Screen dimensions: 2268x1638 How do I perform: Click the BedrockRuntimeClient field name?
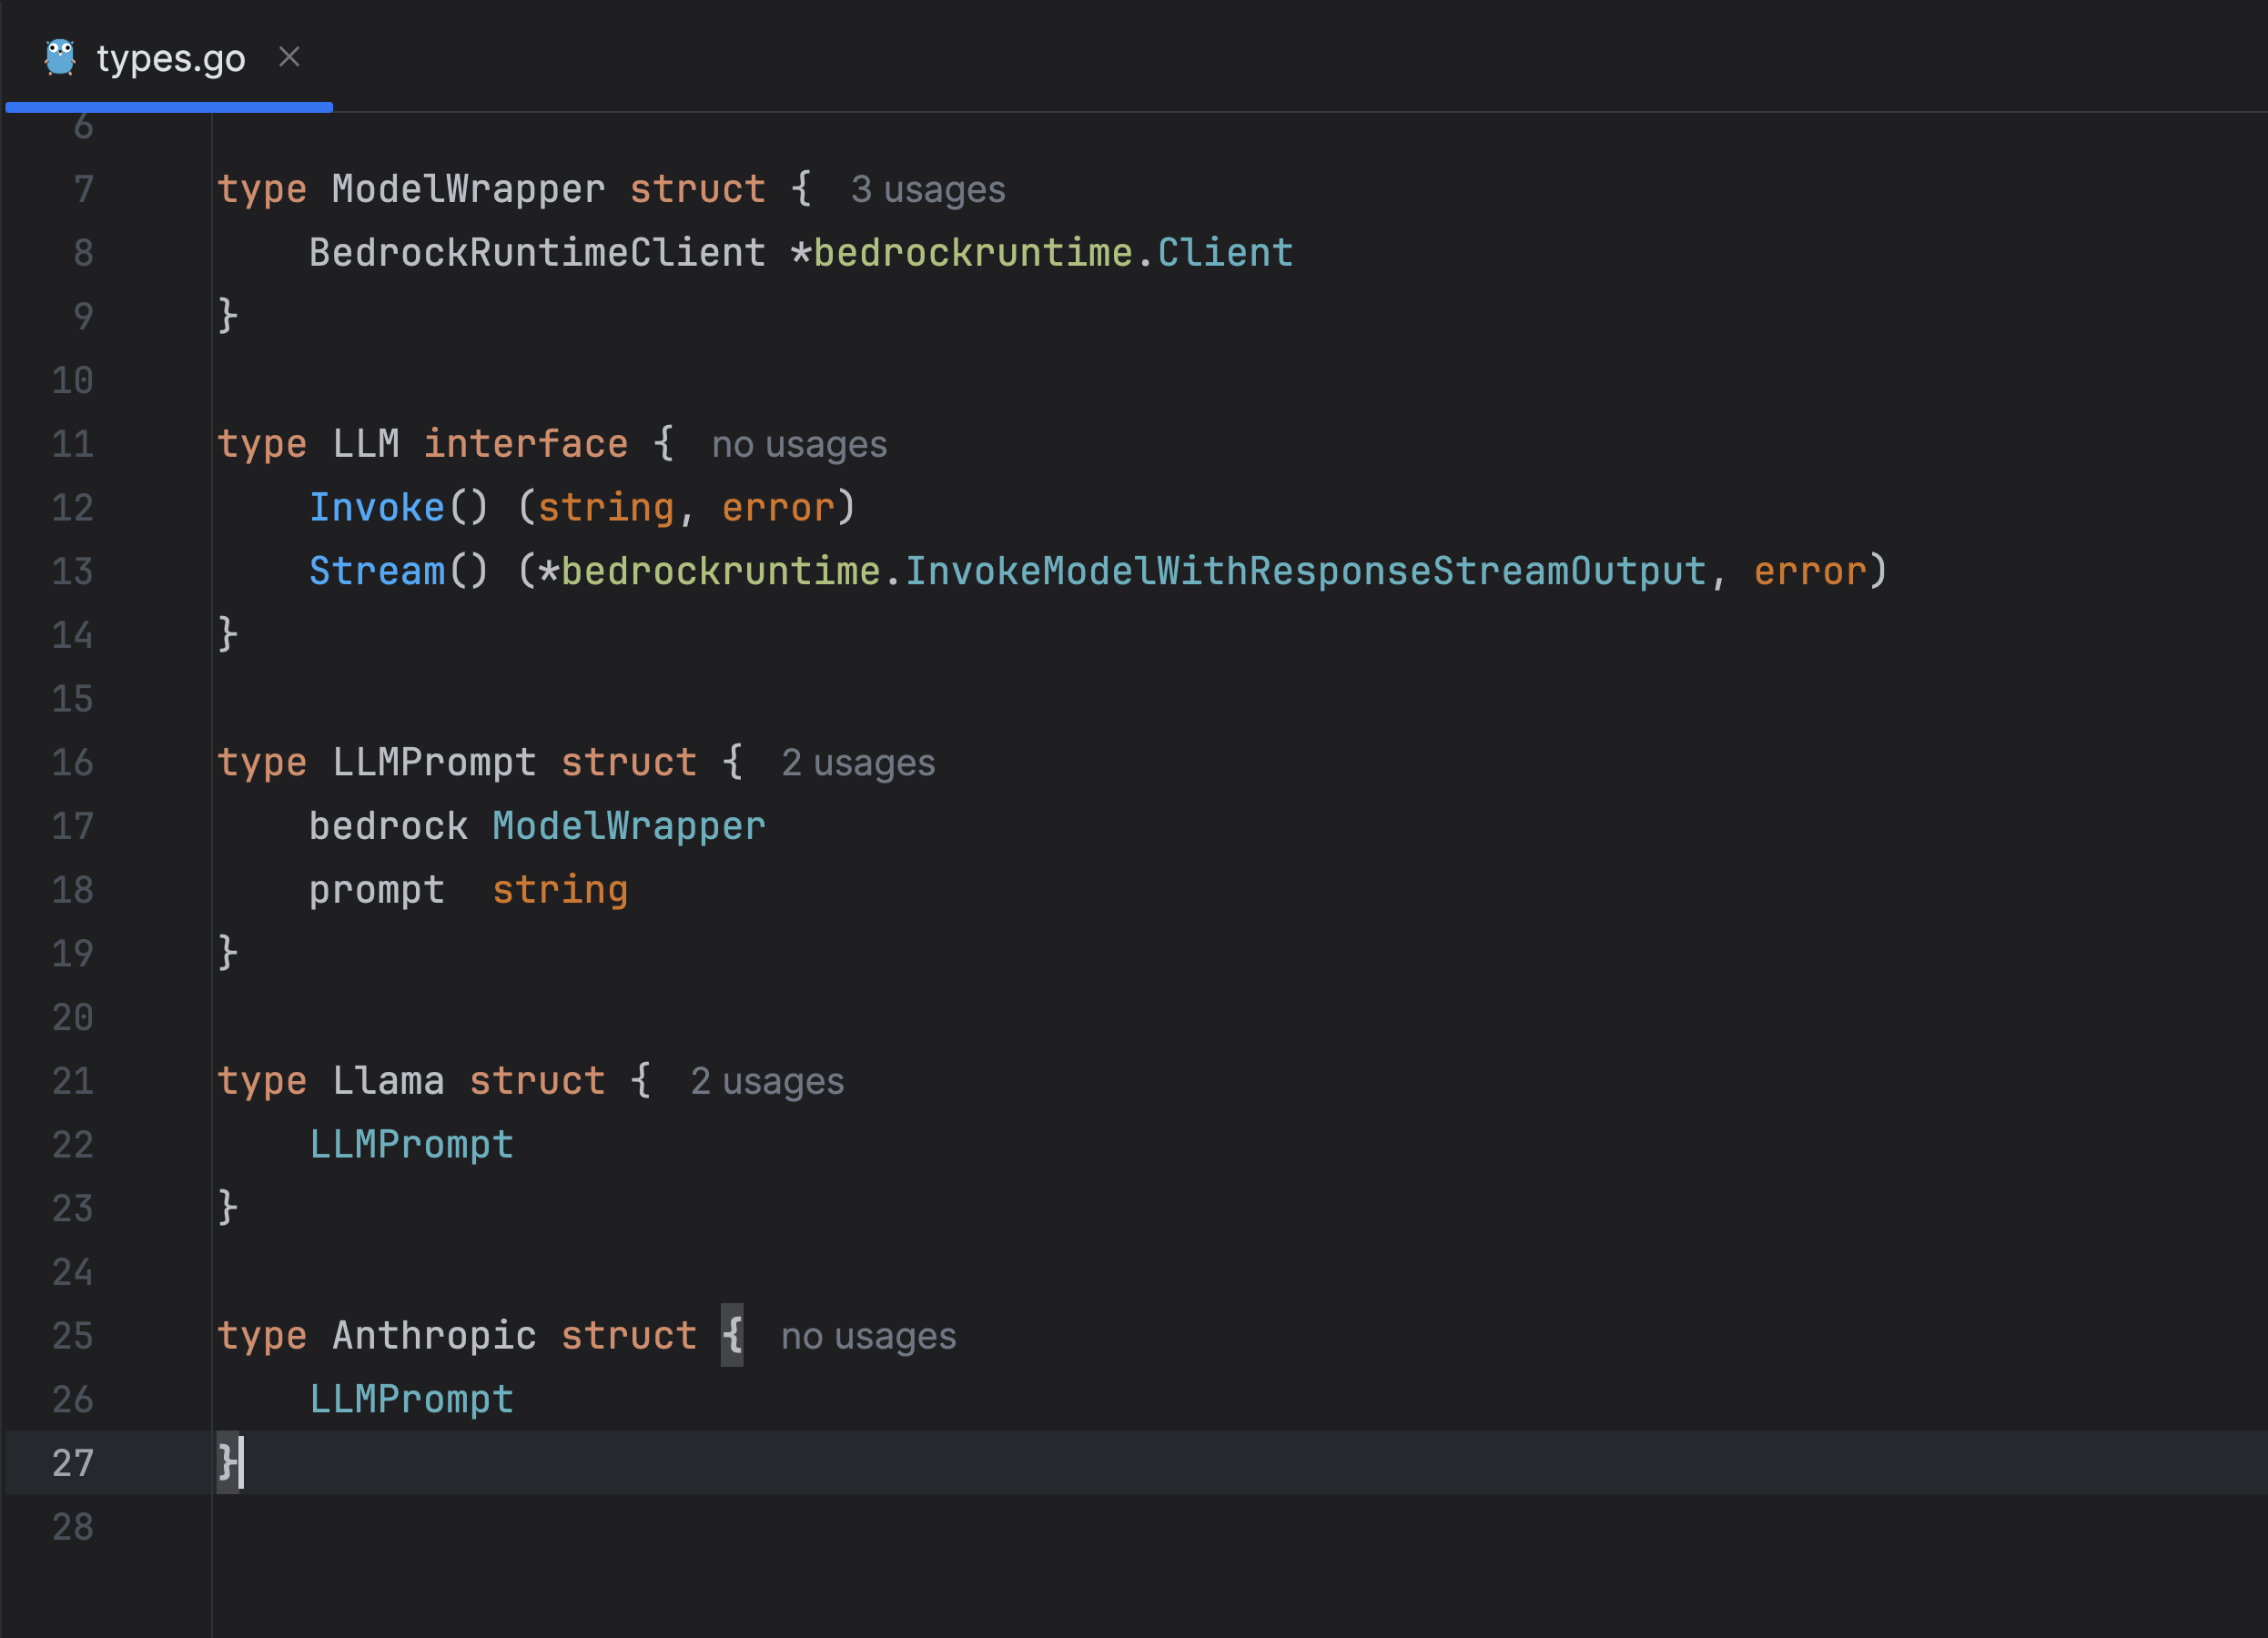click(x=537, y=253)
